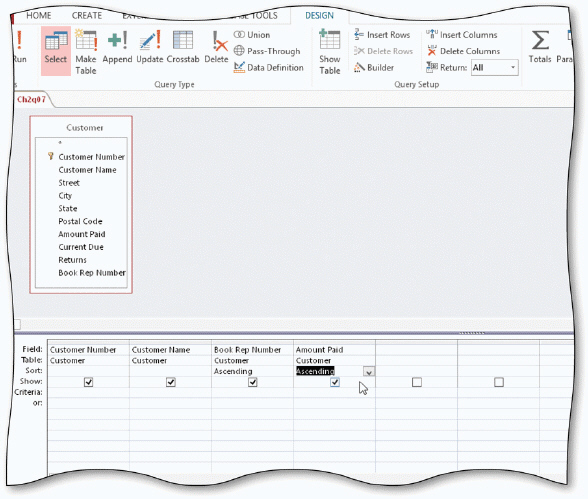Expand the Sort dropdown for Amount Paid
Screen dimensions: 588x499
[369, 372]
